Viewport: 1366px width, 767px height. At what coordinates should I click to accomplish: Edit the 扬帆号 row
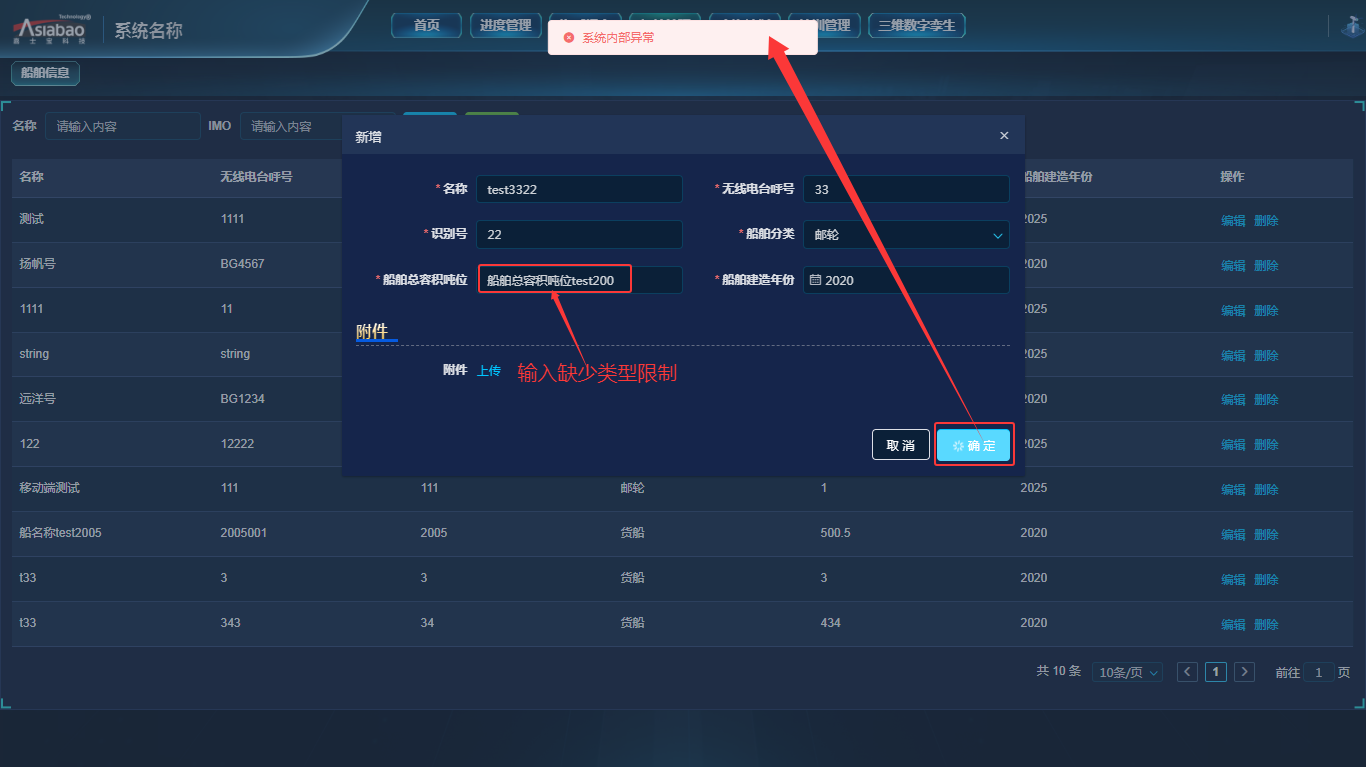point(1233,266)
